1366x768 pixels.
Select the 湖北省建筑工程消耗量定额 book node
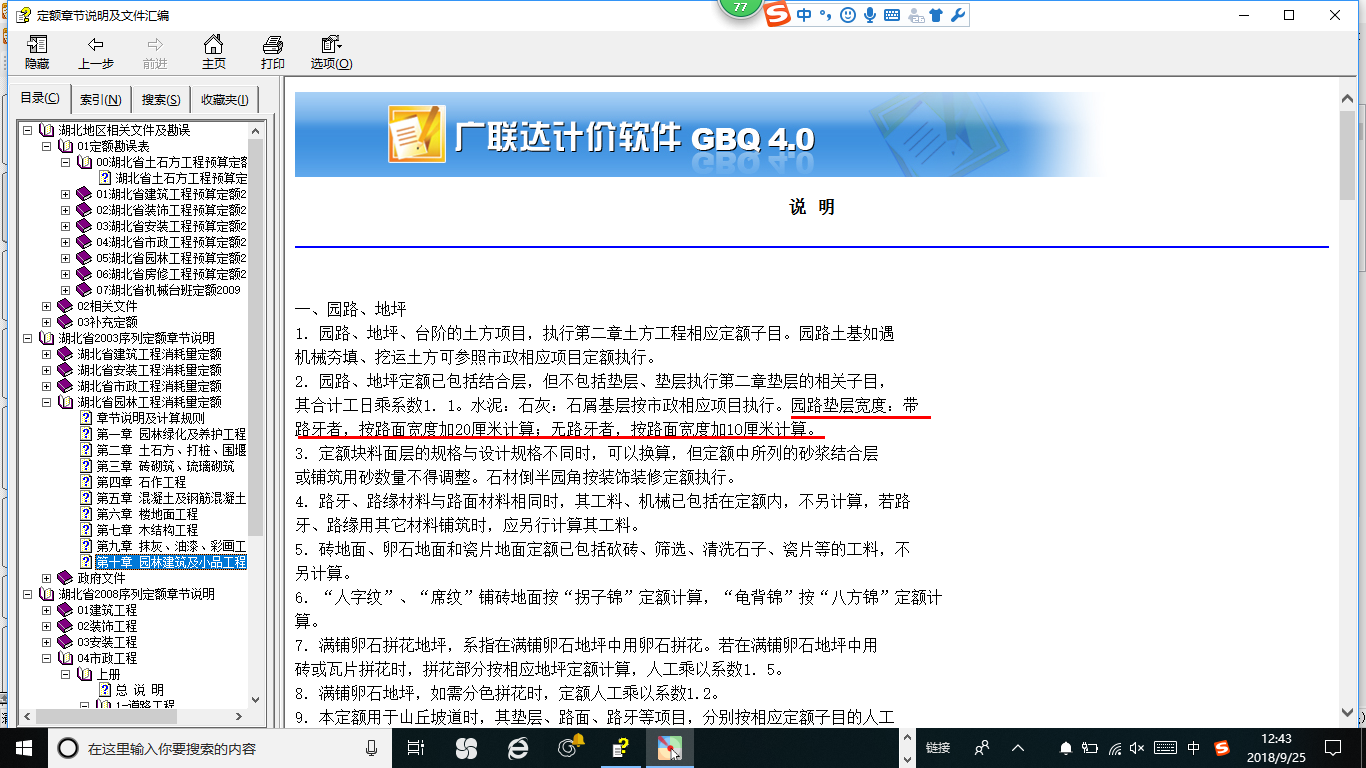point(149,354)
